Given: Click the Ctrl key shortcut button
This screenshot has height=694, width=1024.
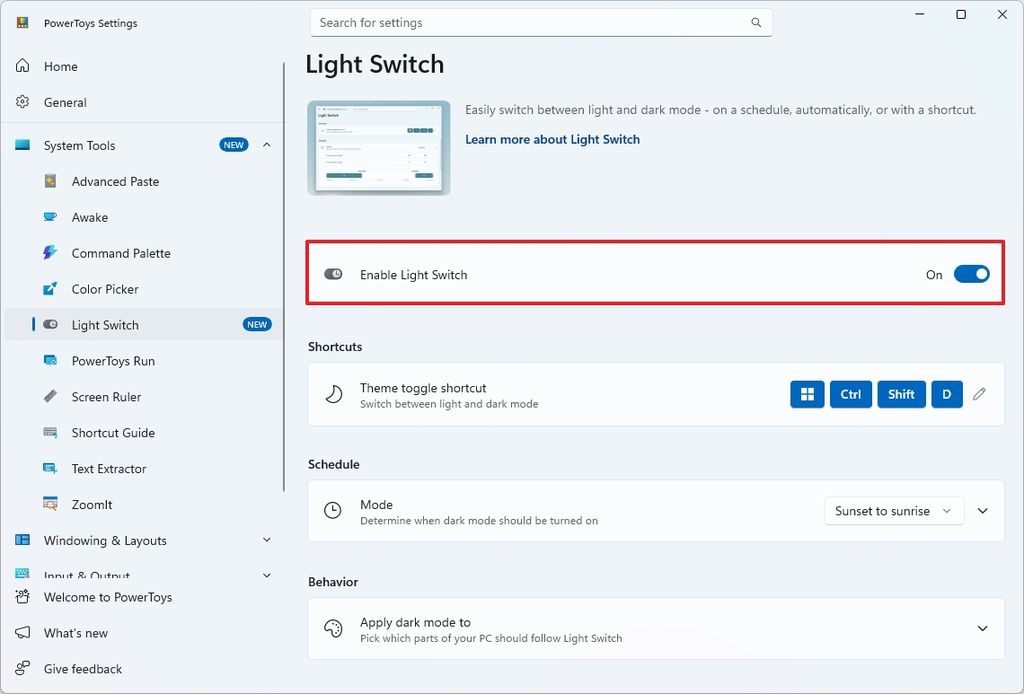Looking at the screenshot, I should click(850, 394).
